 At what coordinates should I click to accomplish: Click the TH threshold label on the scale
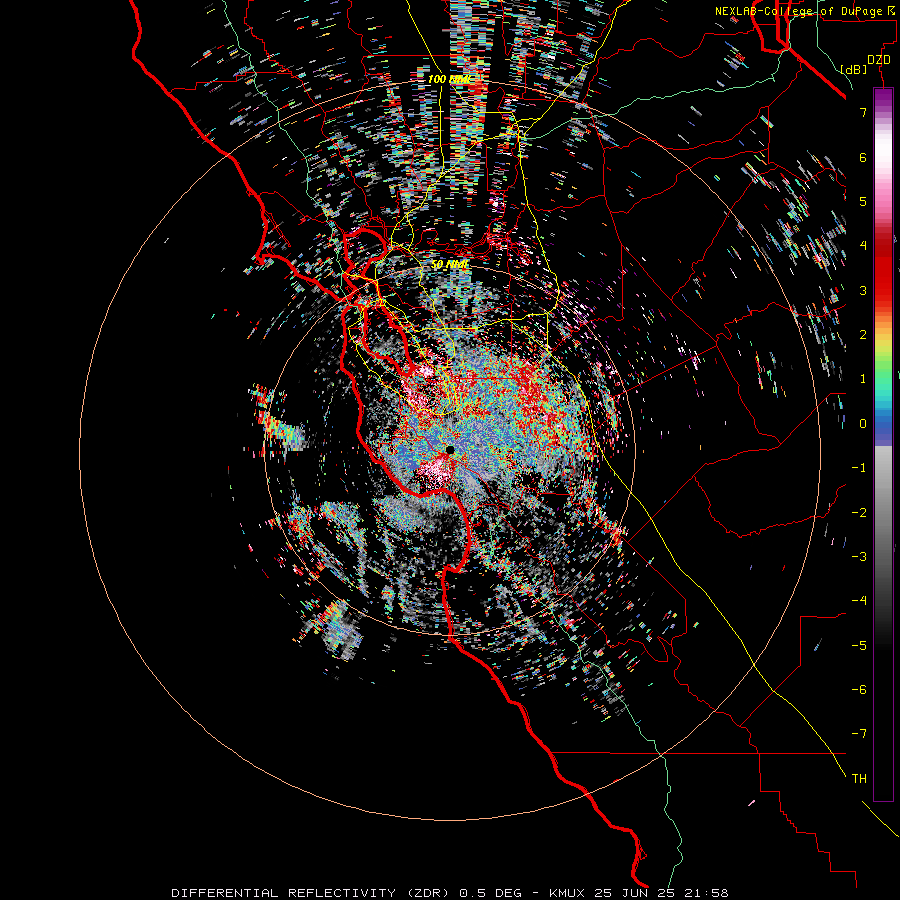coord(859,779)
